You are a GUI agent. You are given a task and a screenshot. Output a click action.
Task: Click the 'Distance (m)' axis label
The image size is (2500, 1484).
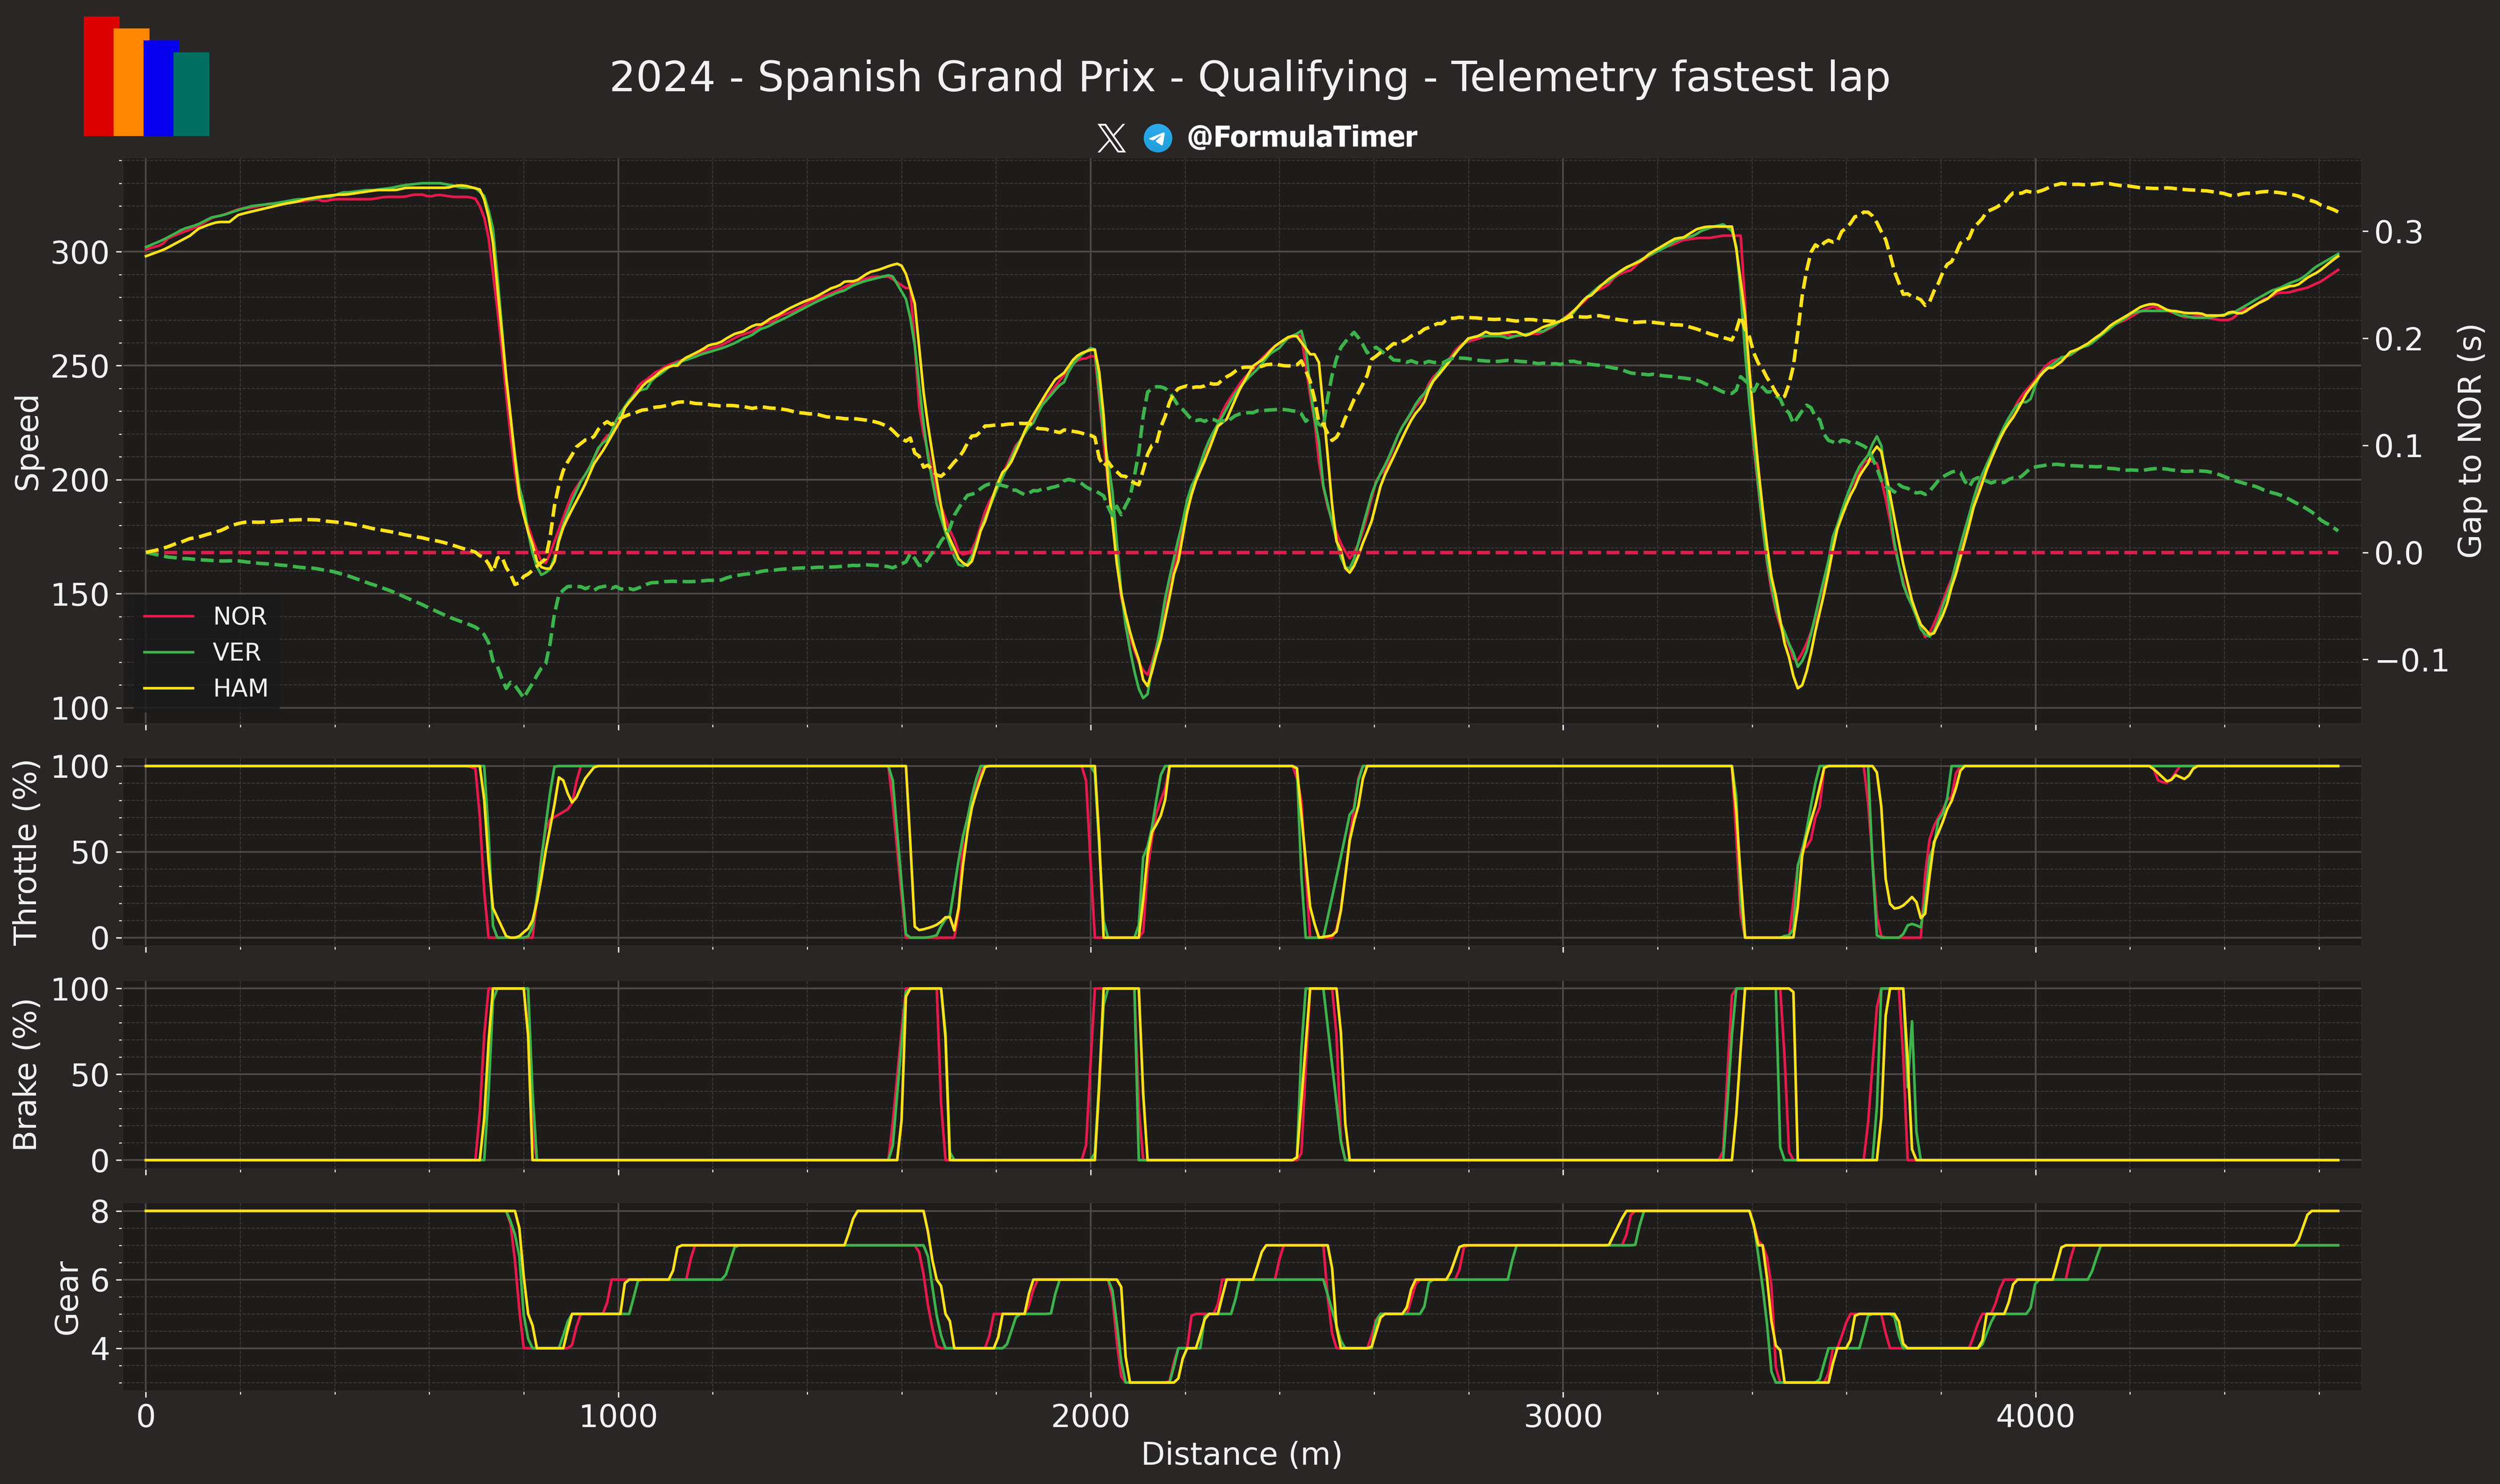[x=1241, y=1453]
